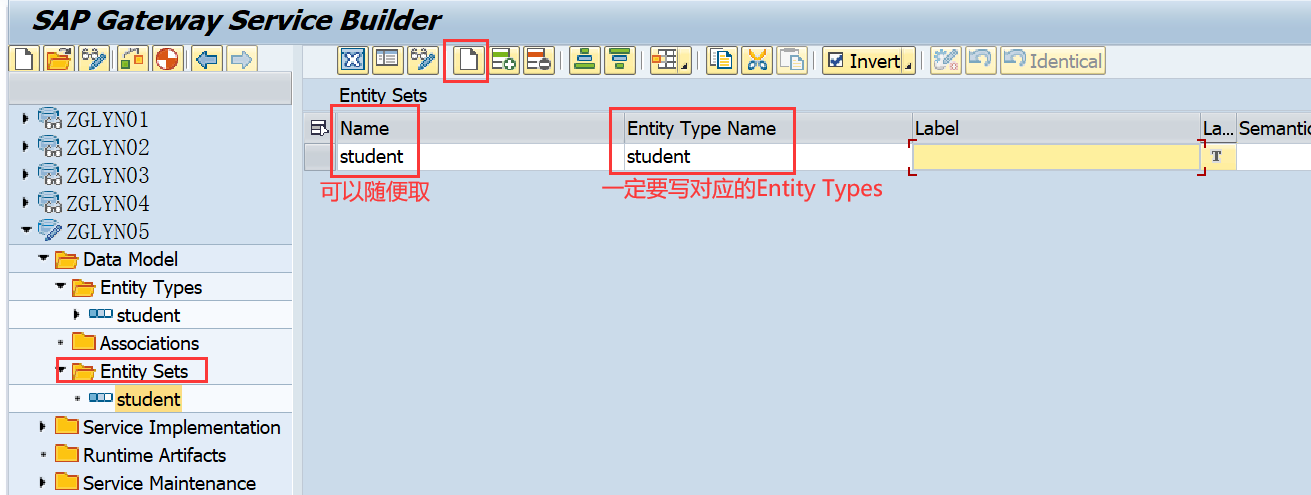1311x495 pixels.
Task: Click the greyed edit wand icon before Undo
Action: click(945, 61)
